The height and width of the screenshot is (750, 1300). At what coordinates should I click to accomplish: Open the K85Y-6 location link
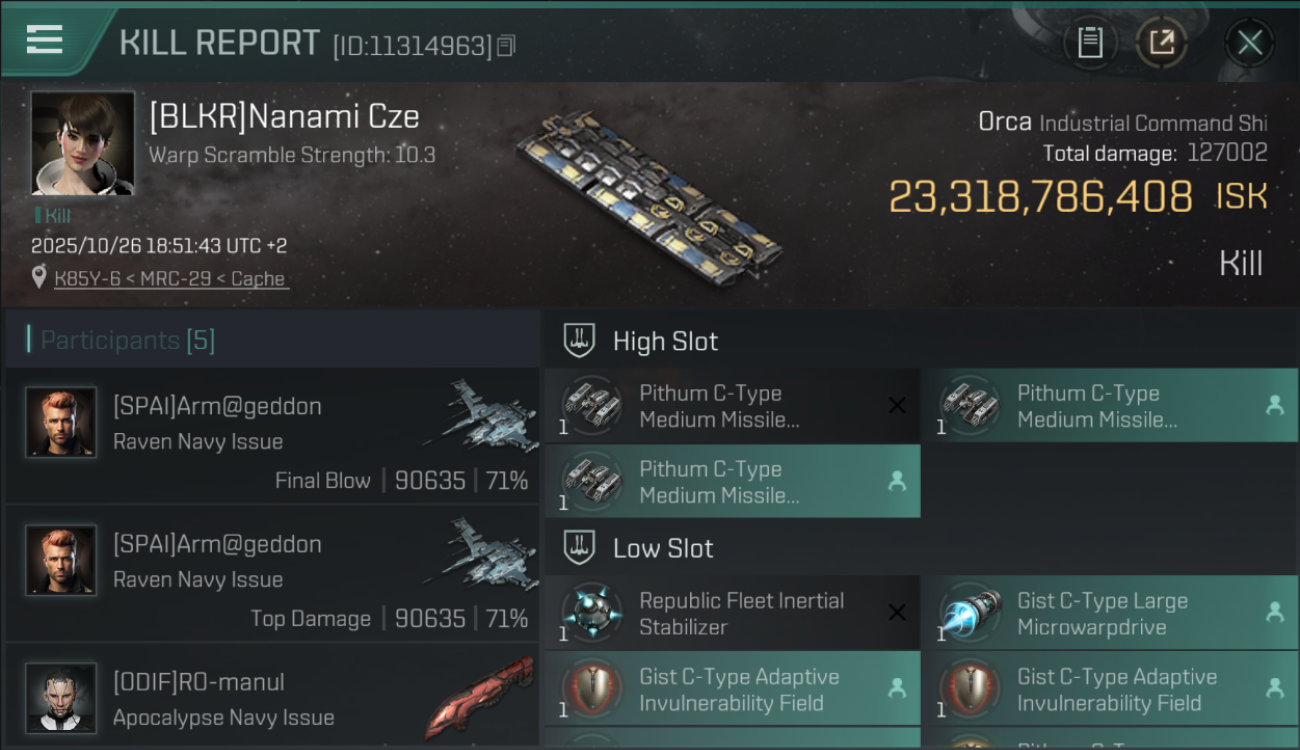[x=170, y=279]
